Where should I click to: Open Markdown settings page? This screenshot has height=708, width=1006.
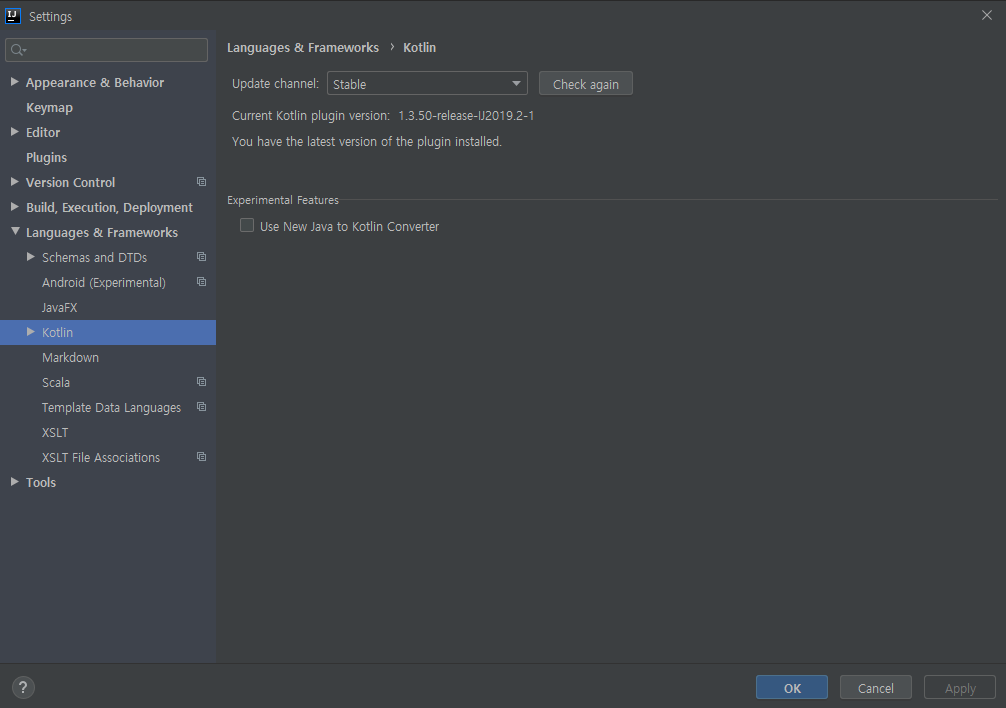click(x=71, y=358)
